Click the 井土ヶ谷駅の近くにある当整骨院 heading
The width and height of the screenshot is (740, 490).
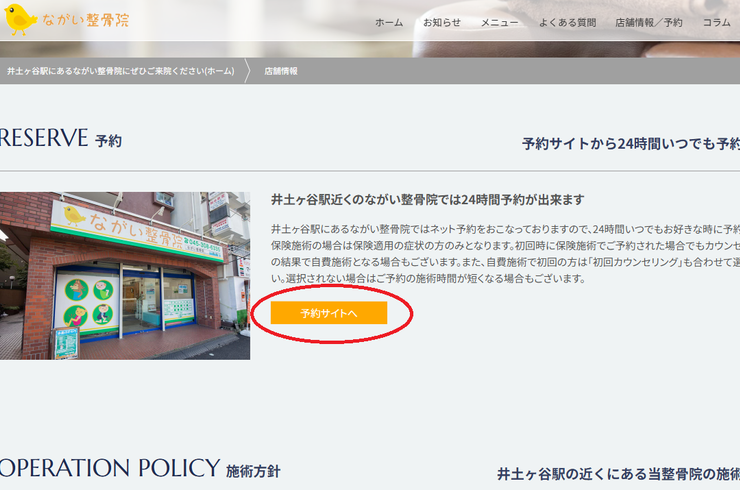(618, 473)
